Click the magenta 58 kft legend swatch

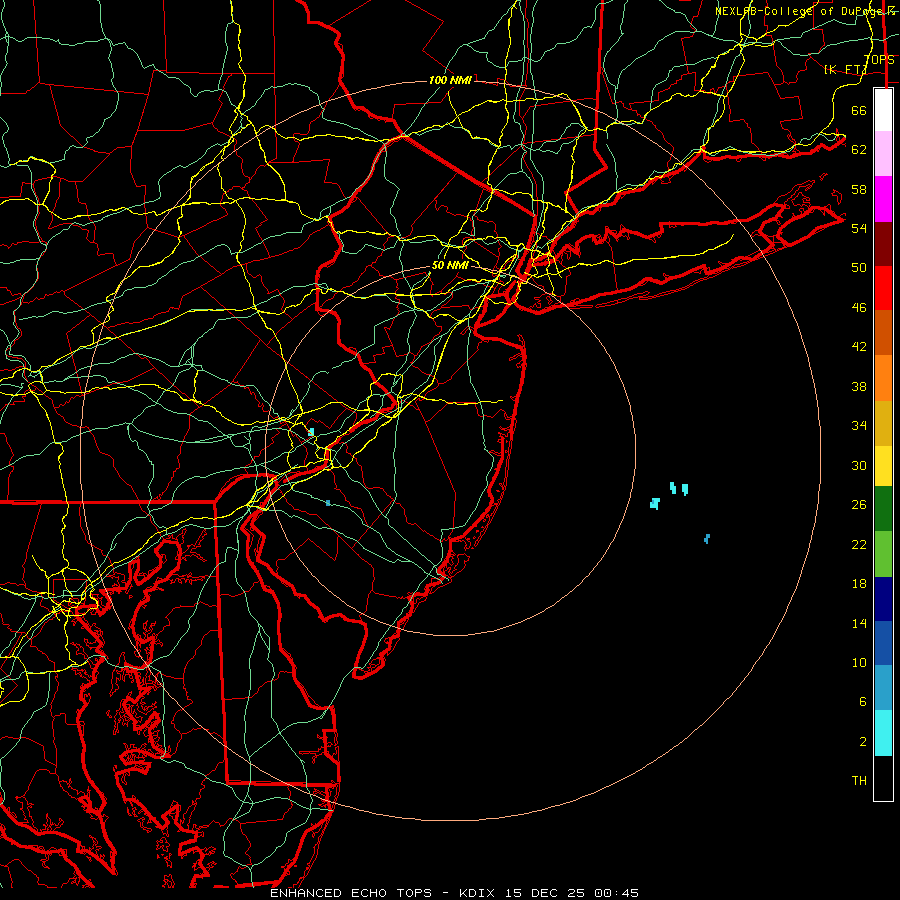coord(883,199)
